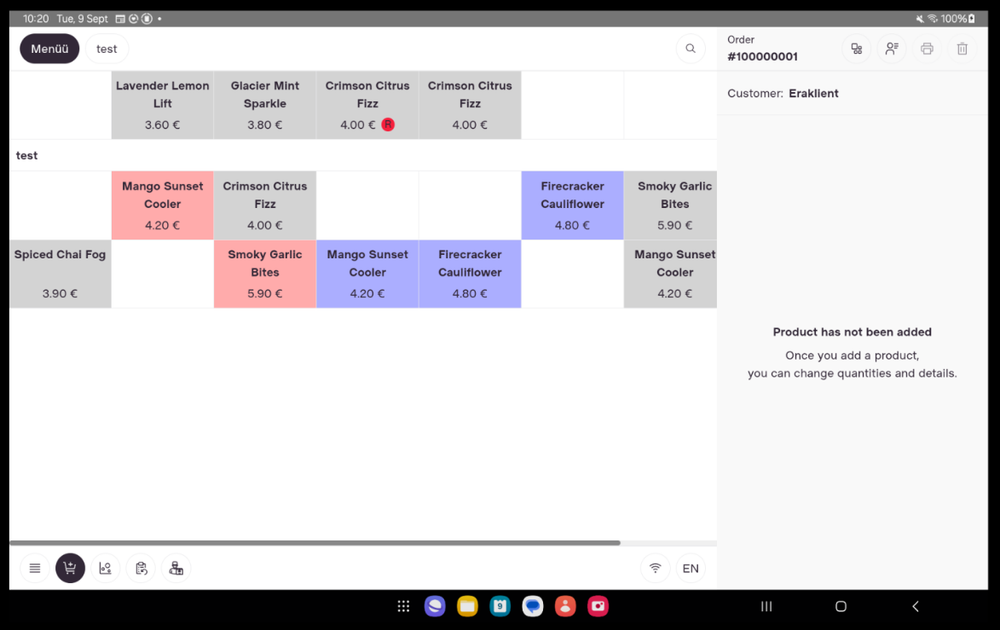Open the hamburger menu in bottom bar
The height and width of the screenshot is (630, 1000).
click(35, 568)
